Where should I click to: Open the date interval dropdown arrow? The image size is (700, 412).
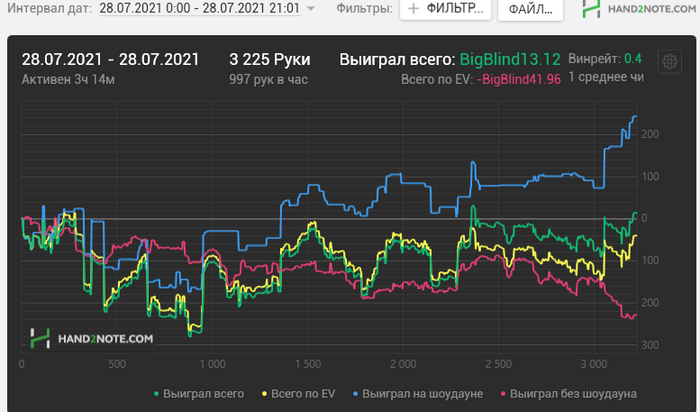pos(311,8)
